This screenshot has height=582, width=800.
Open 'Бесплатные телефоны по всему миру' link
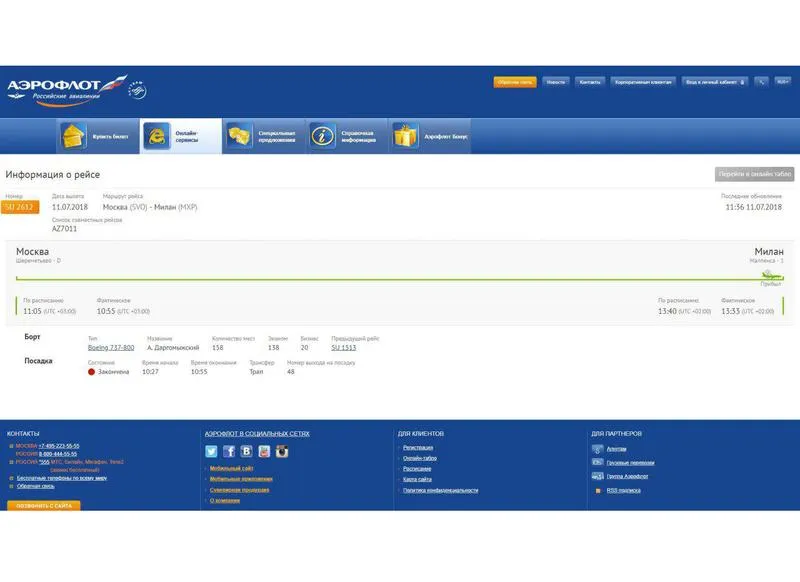62,478
